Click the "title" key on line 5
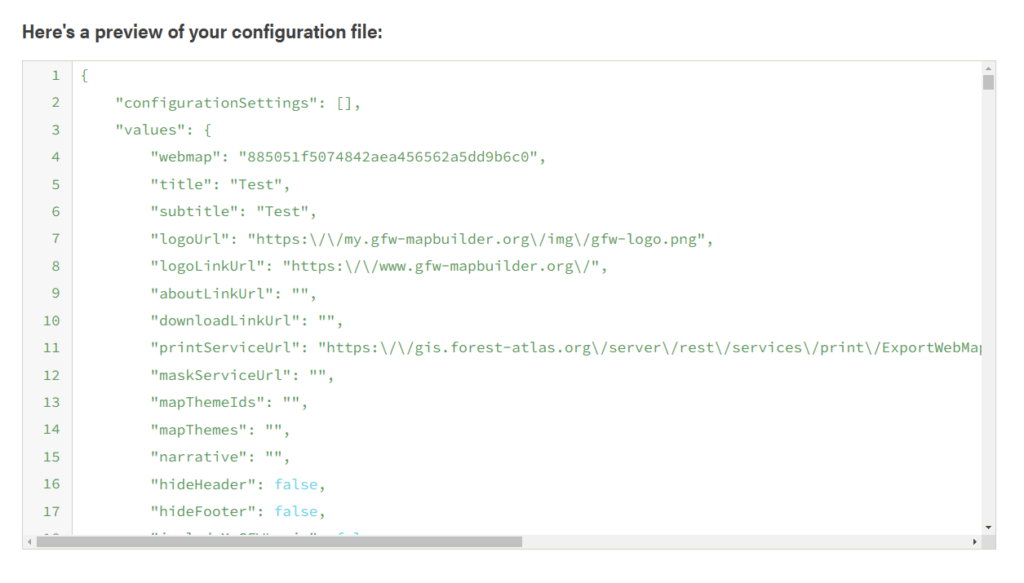 [x=181, y=185]
